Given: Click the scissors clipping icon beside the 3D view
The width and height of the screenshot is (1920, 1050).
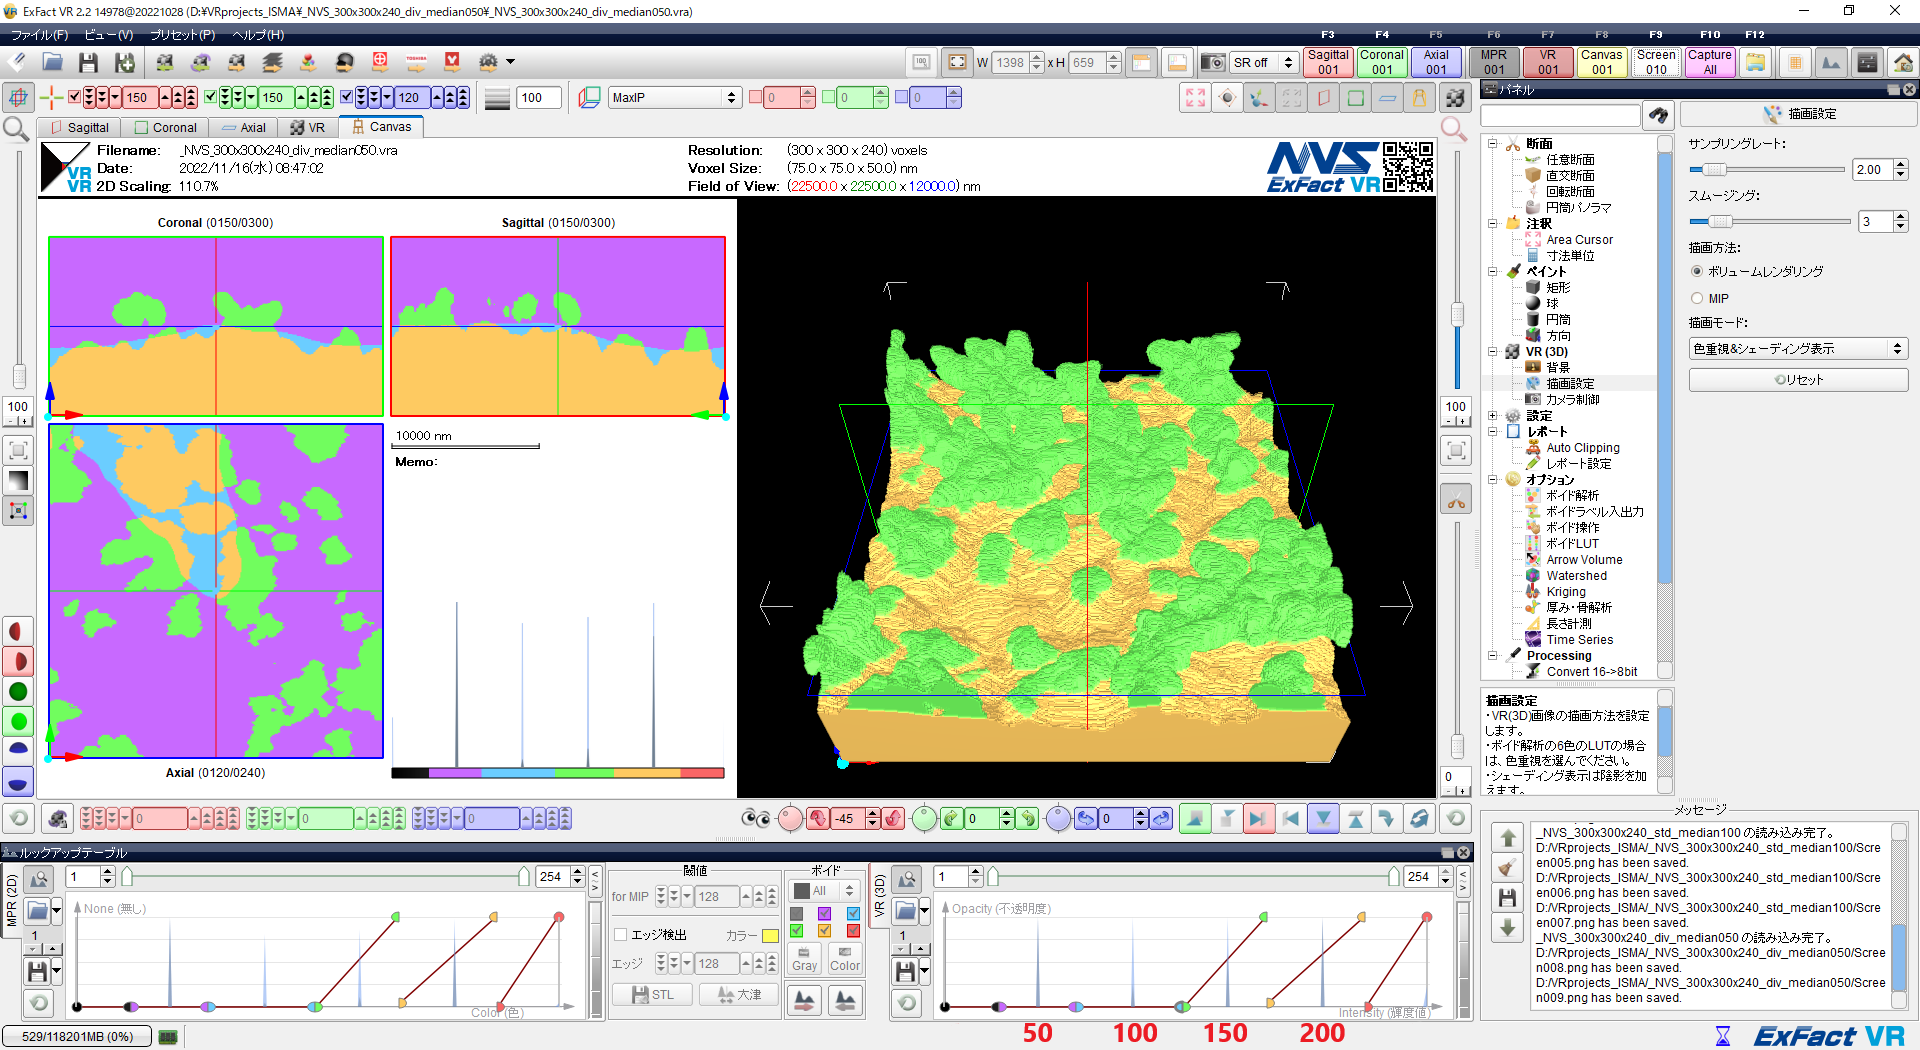Looking at the screenshot, I should (x=1456, y=500).
